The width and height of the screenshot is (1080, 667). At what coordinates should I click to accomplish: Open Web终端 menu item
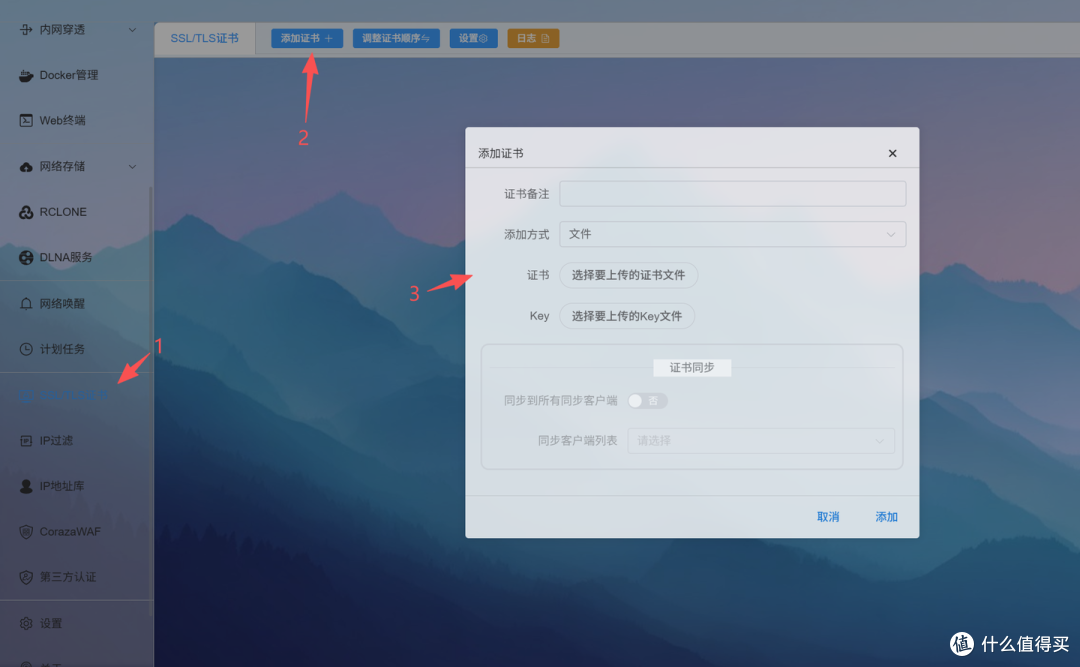coord(63,121)
